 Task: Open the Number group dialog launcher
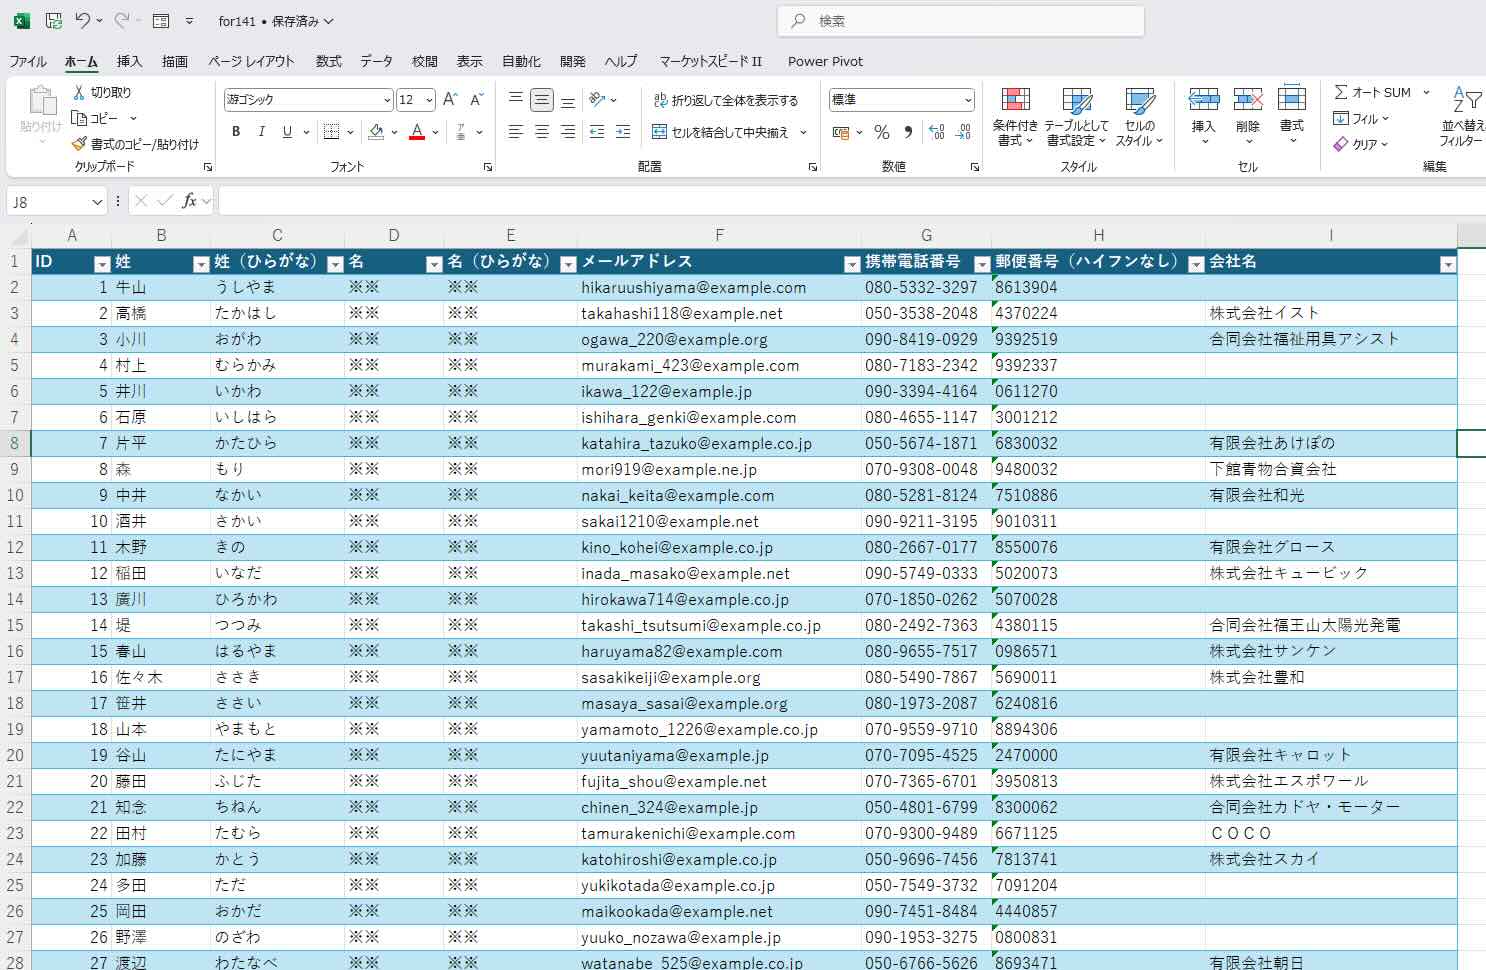tap(974, 167)
